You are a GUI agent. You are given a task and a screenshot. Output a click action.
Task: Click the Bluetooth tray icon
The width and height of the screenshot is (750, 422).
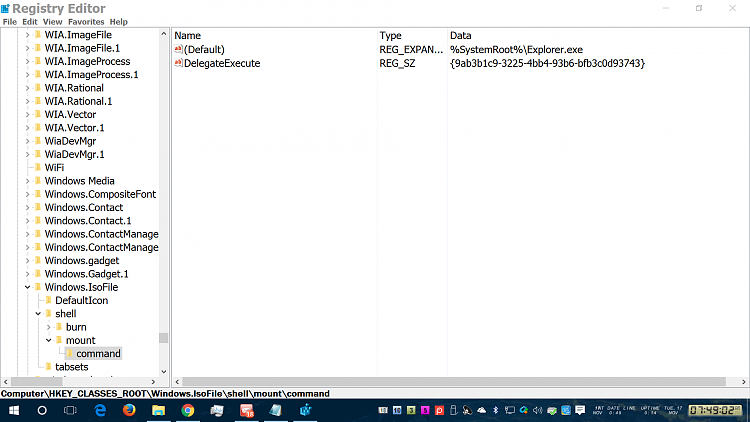coord(496,411)
